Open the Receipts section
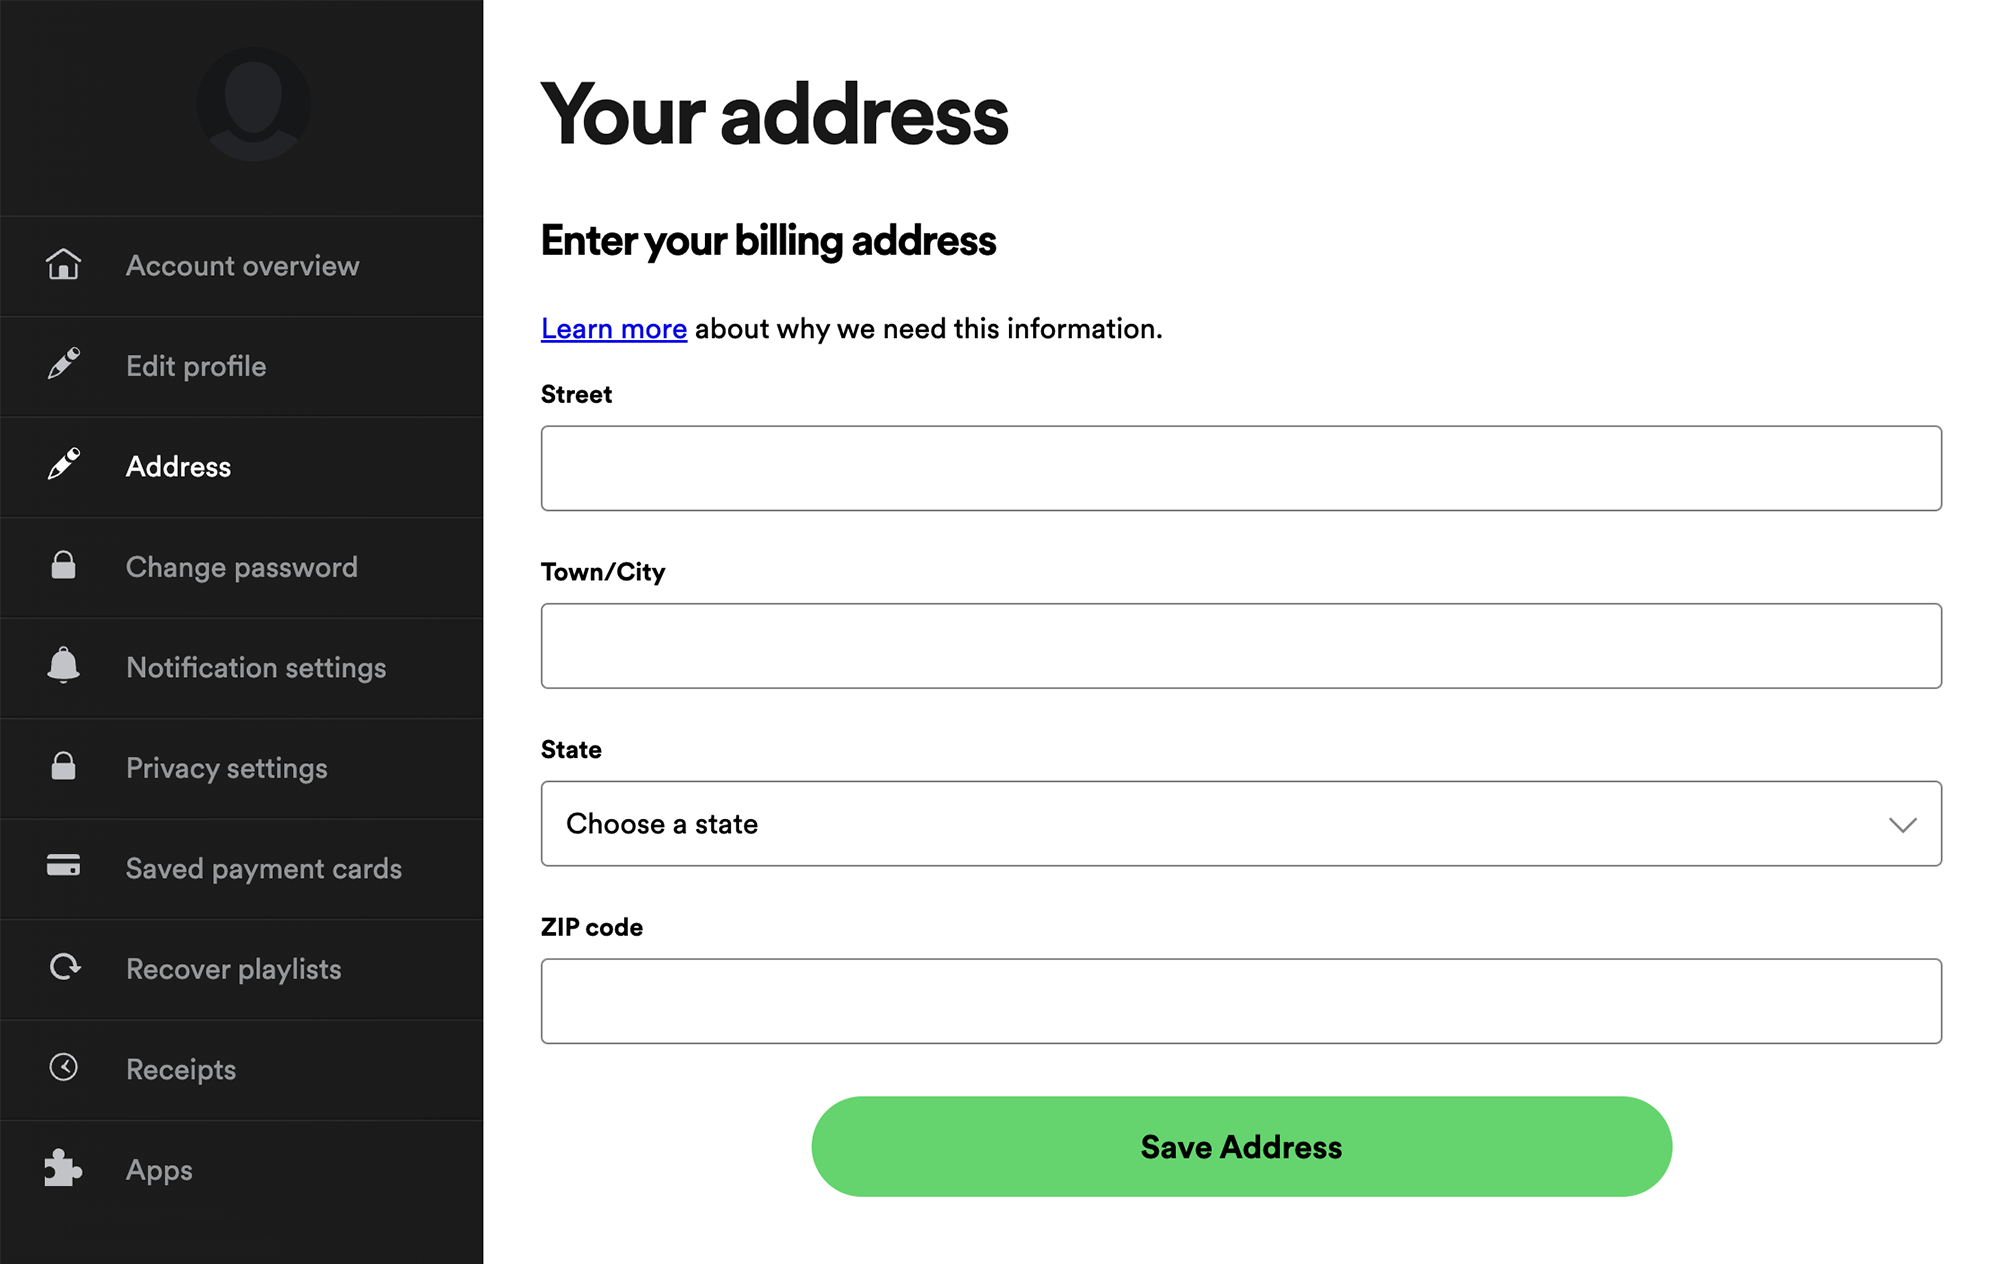The height and width of the screenshot is (1264, 2000). pos(180,1069)
